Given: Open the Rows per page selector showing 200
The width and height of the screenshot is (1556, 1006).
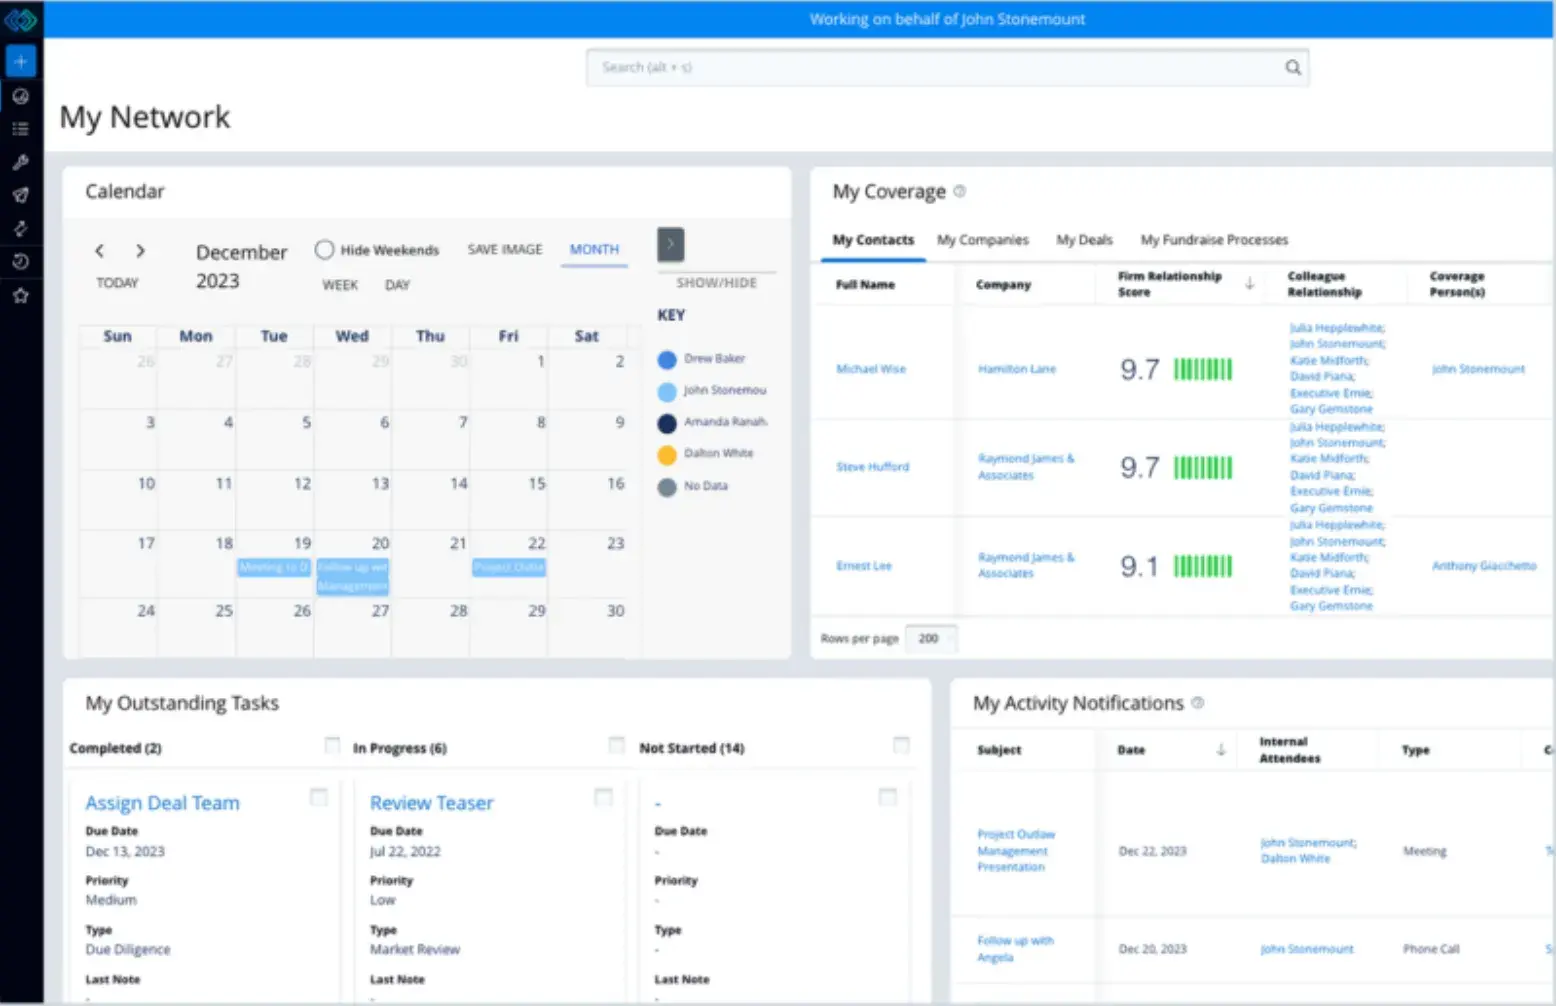Looking at the screenshot, I should tap(930, 638).
